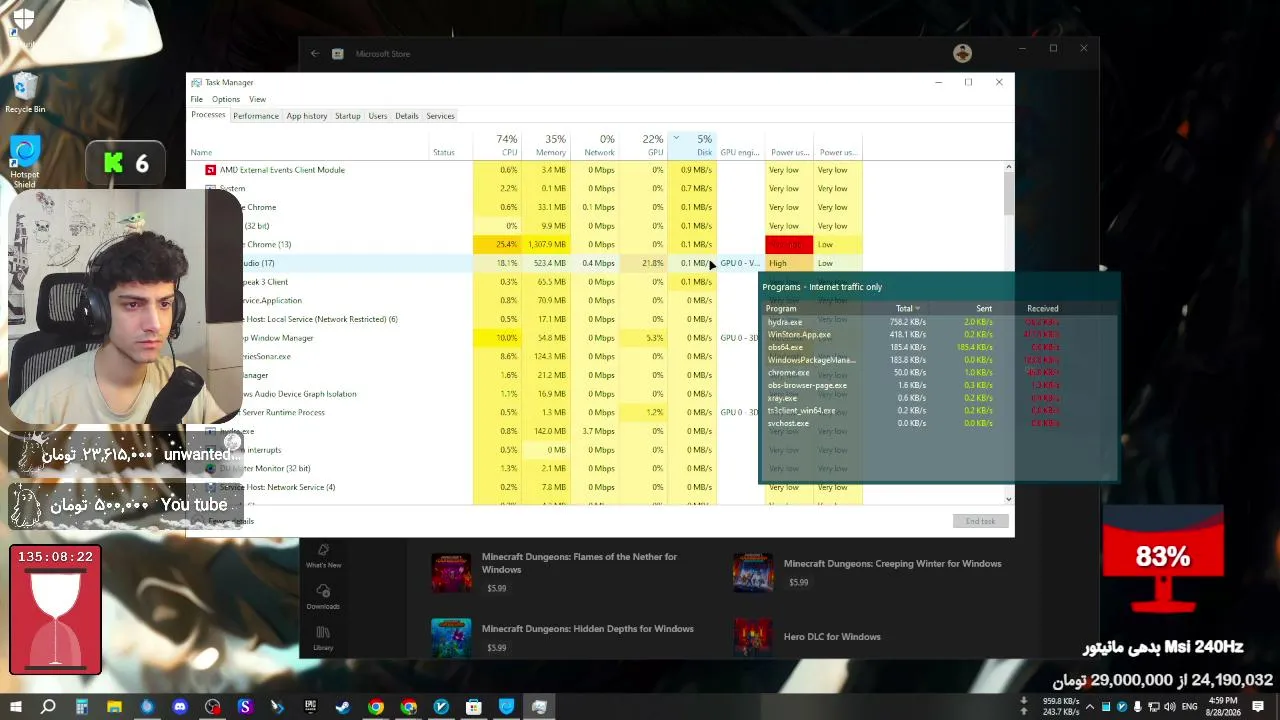Open File Explorer from the taskbar
This screenshot has width=1280, height=720.
tap(114, 707)
